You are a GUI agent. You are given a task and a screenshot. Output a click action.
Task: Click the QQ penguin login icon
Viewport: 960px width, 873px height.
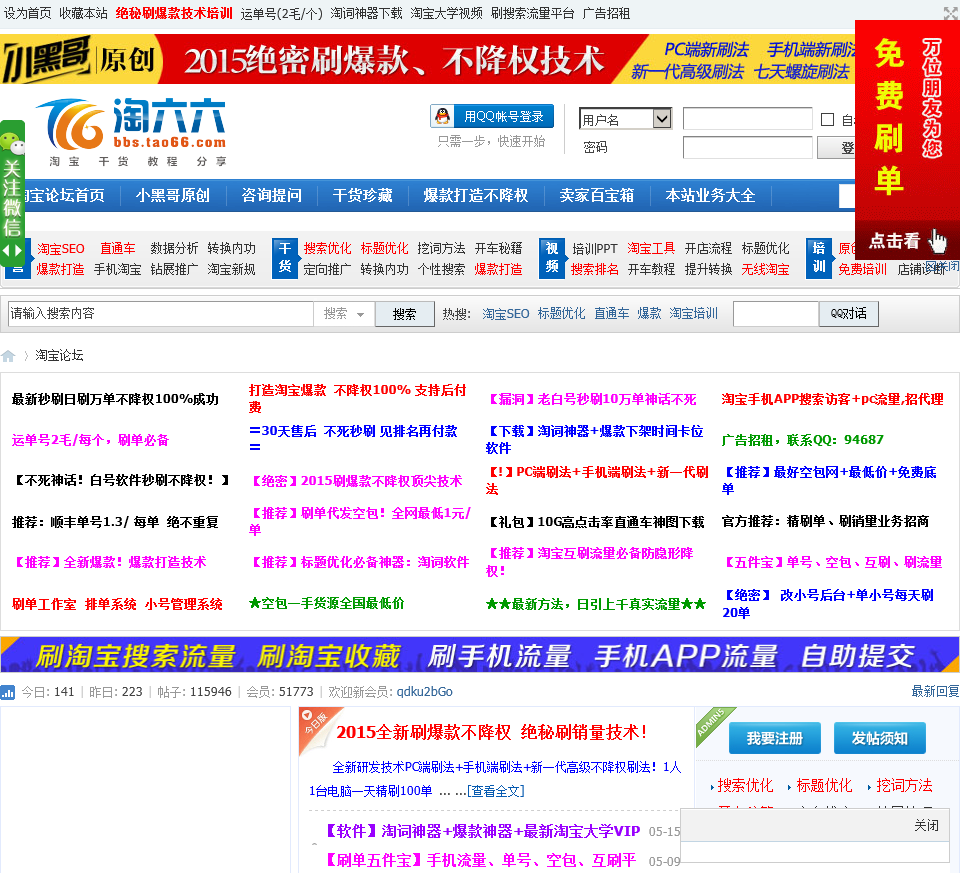point(442,116)
